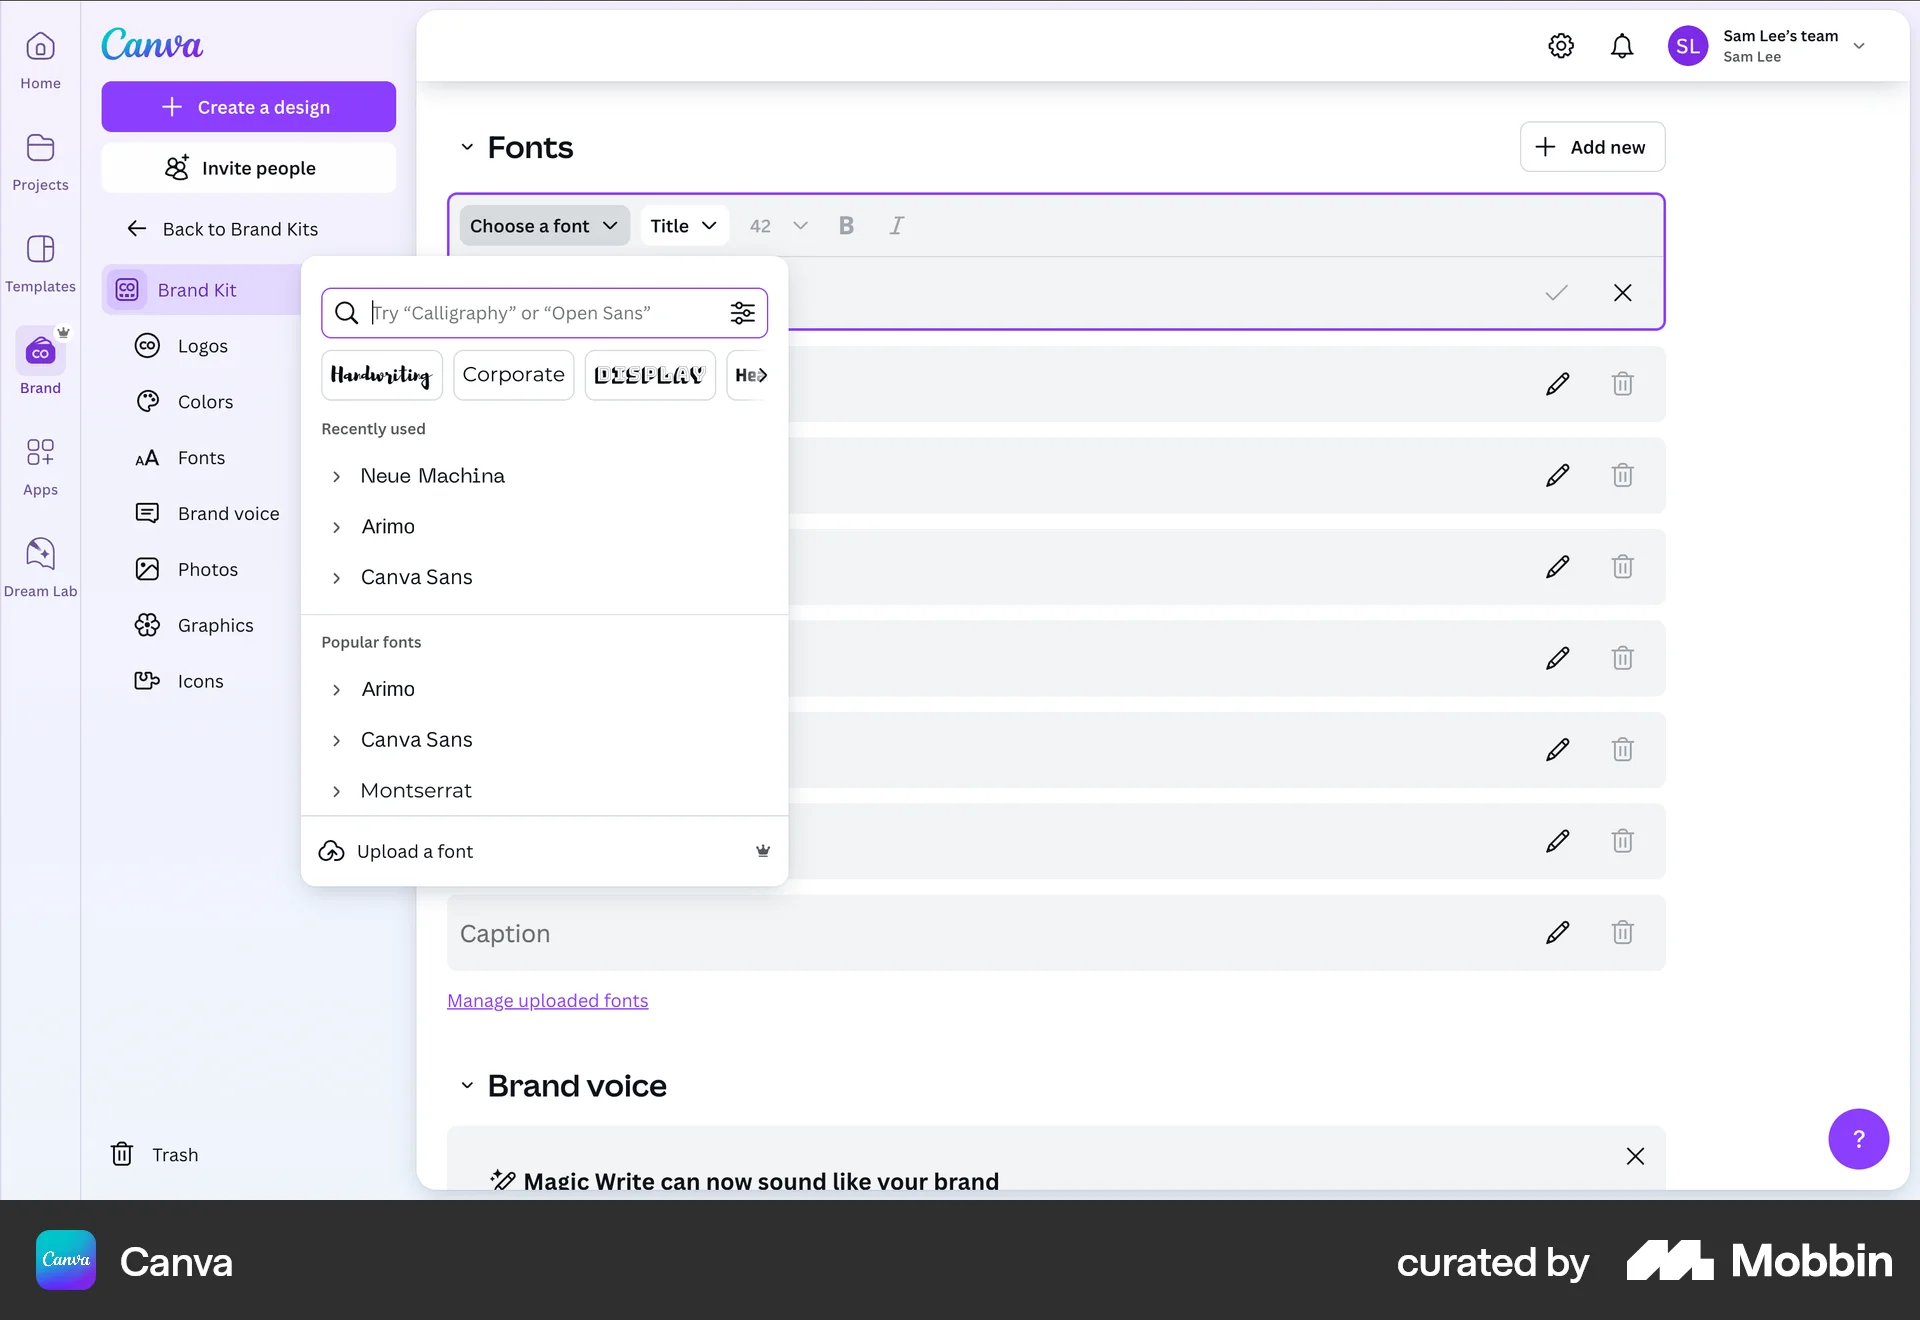
Task: Open Manage uploaded fonts link
Action: pyautogui.click(x=547, y=1000)
